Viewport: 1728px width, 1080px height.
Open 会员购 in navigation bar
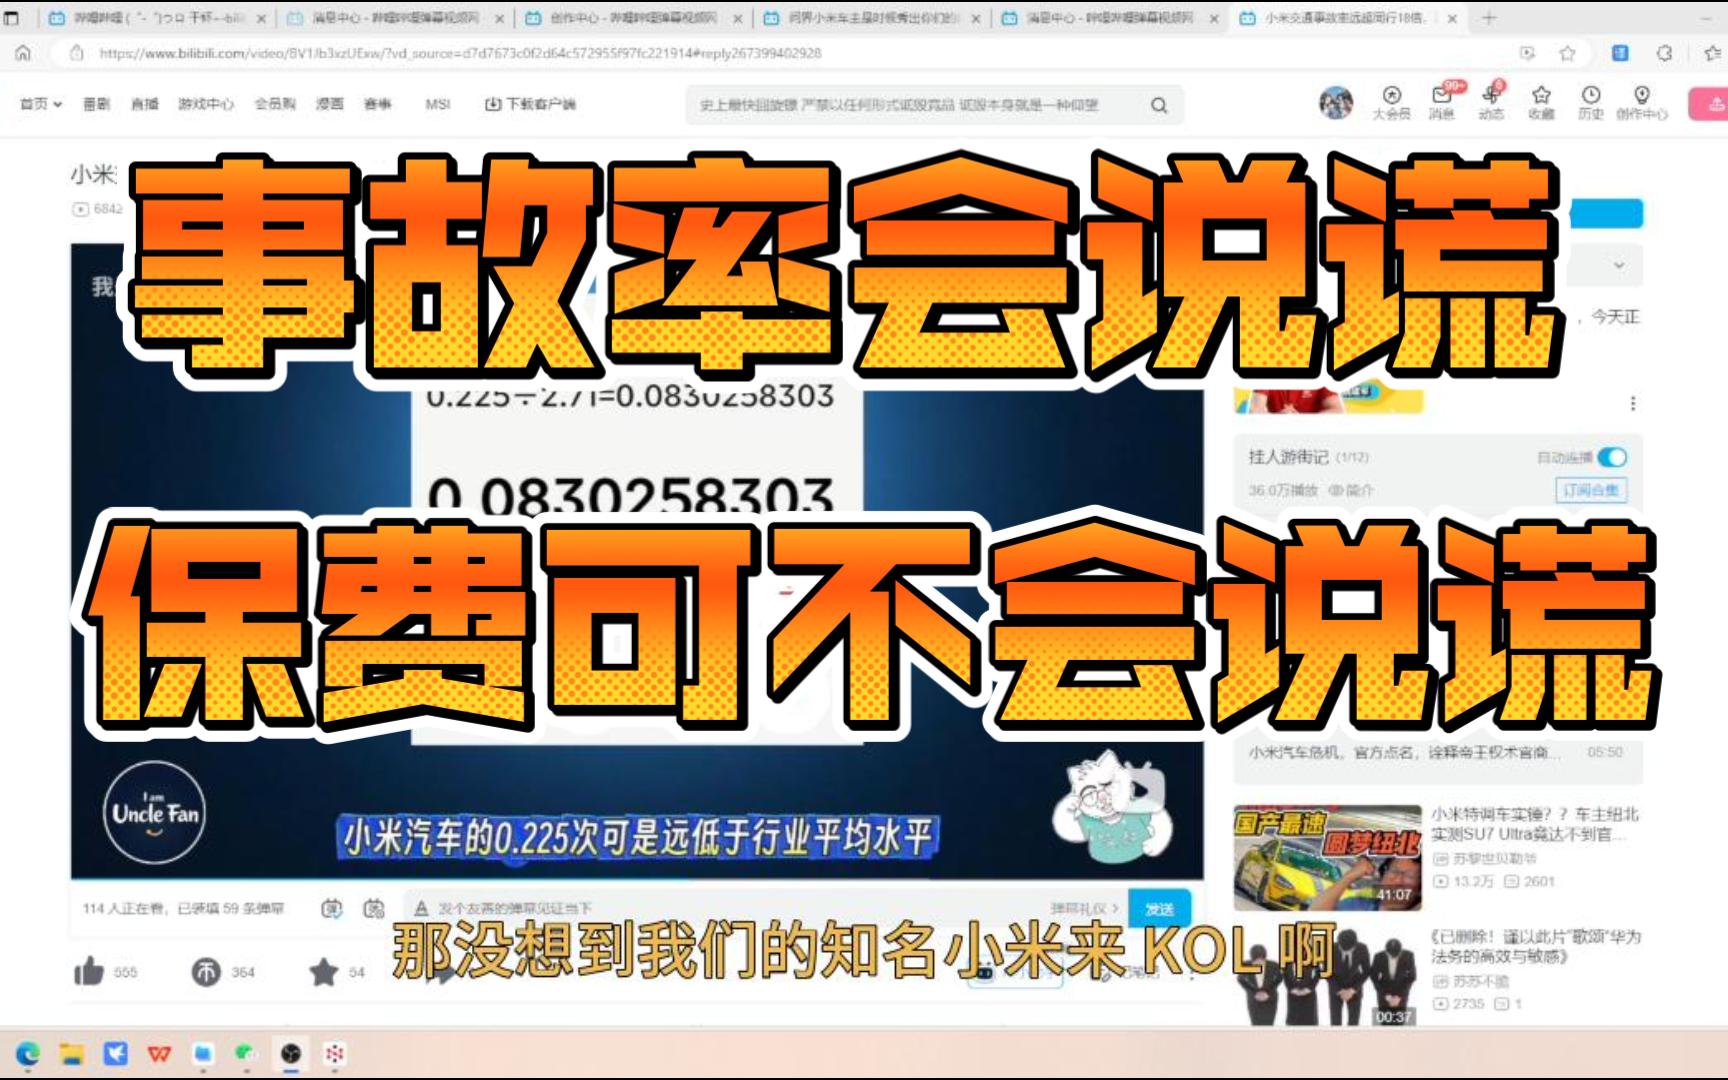(x=275, y=103)
